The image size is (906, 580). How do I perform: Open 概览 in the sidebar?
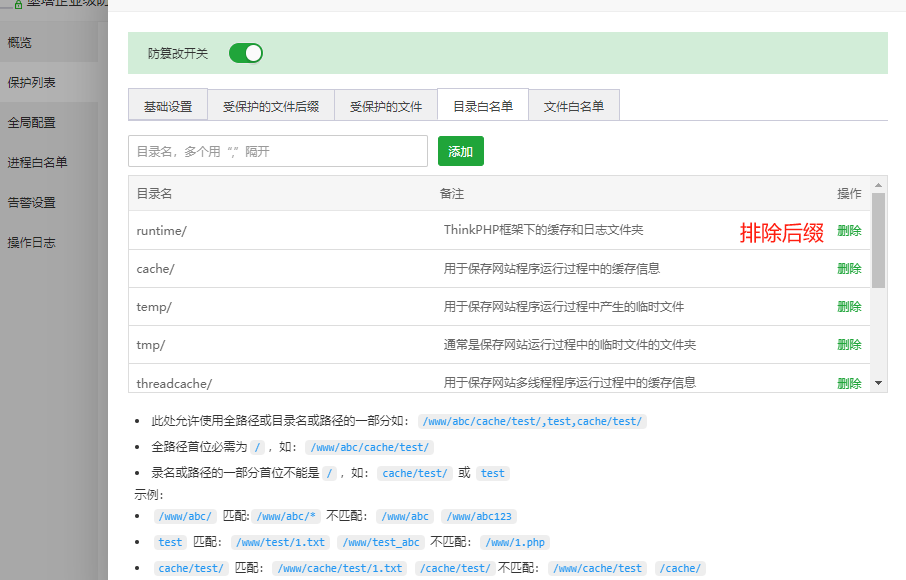click(49, 42)
